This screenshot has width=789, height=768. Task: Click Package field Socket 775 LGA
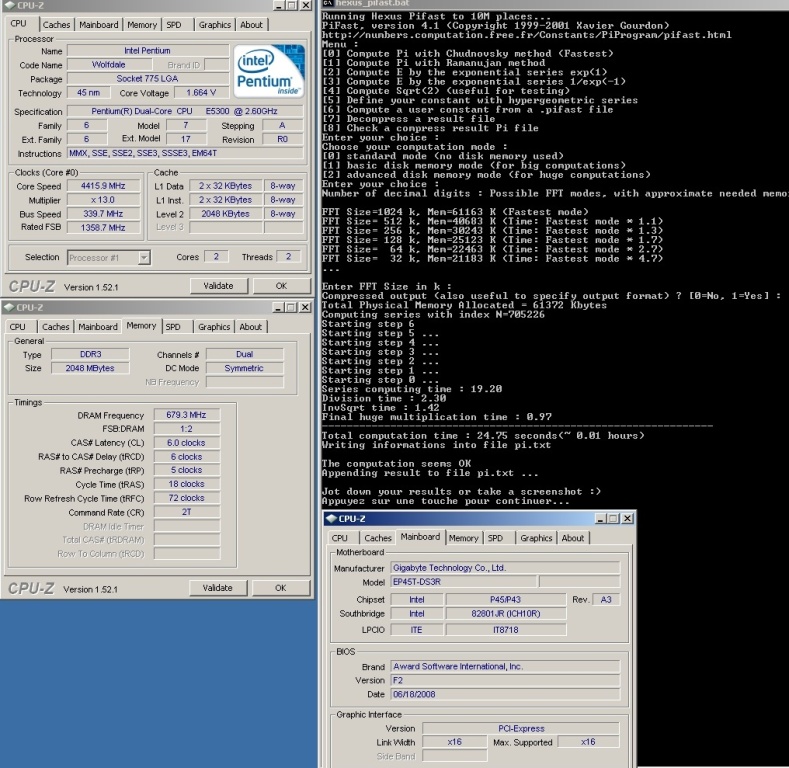(148, 79)
